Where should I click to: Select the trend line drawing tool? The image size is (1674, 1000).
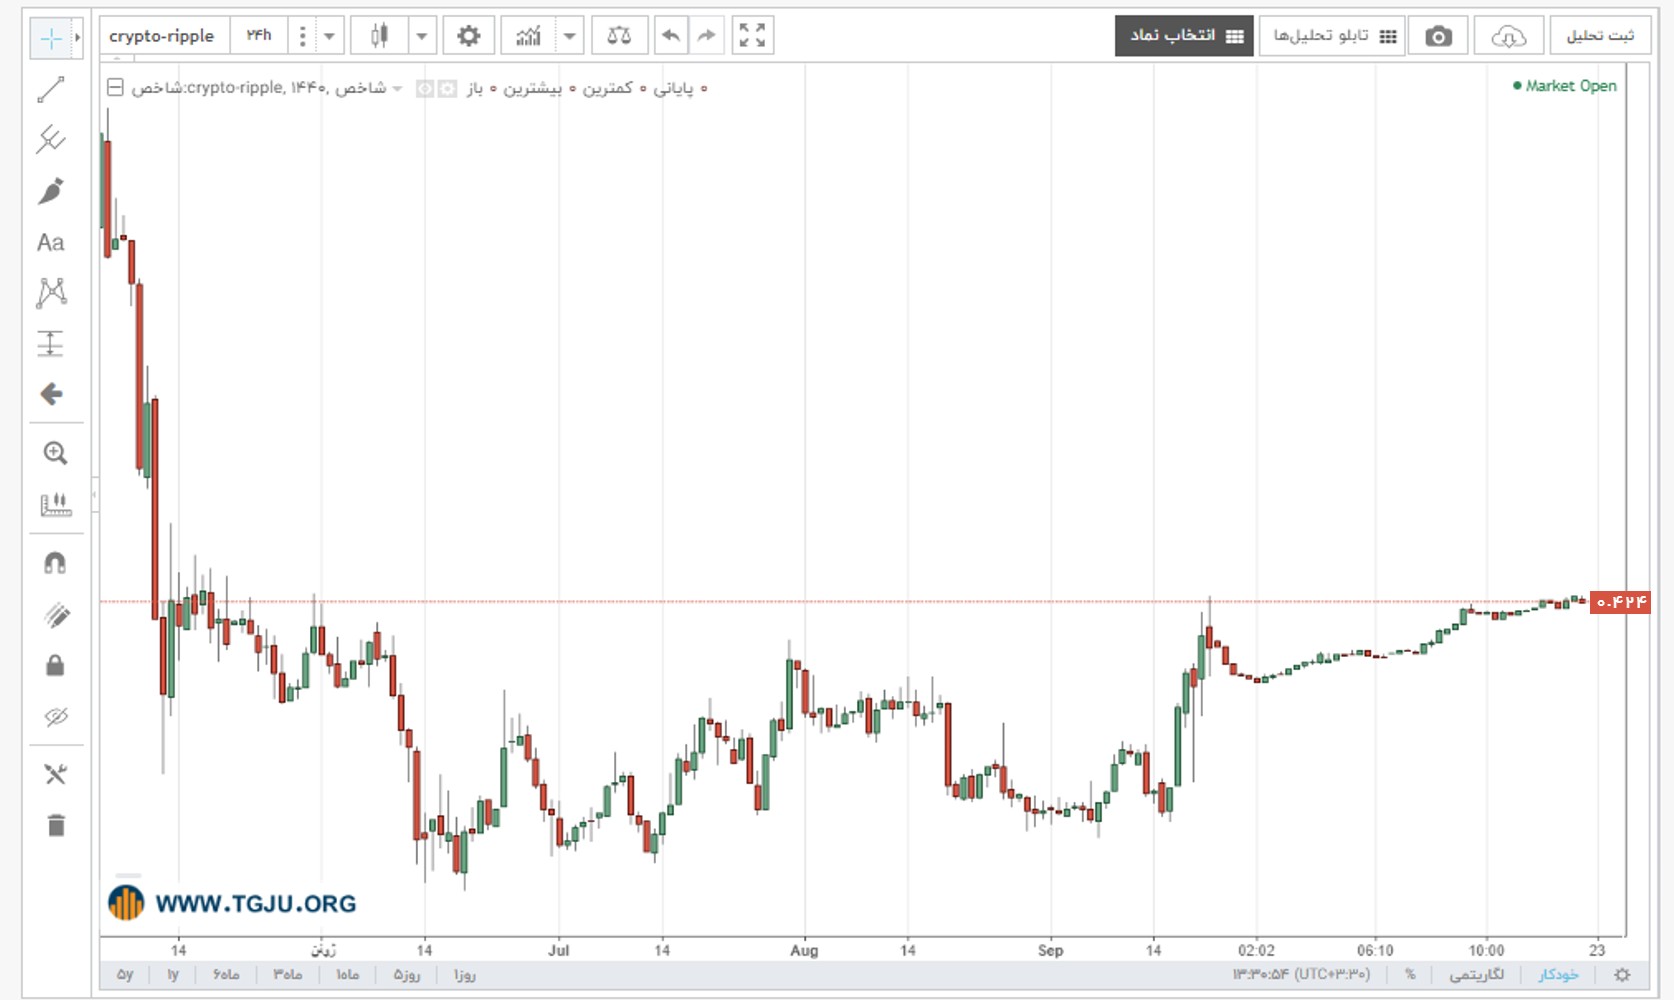pos(51,90)
